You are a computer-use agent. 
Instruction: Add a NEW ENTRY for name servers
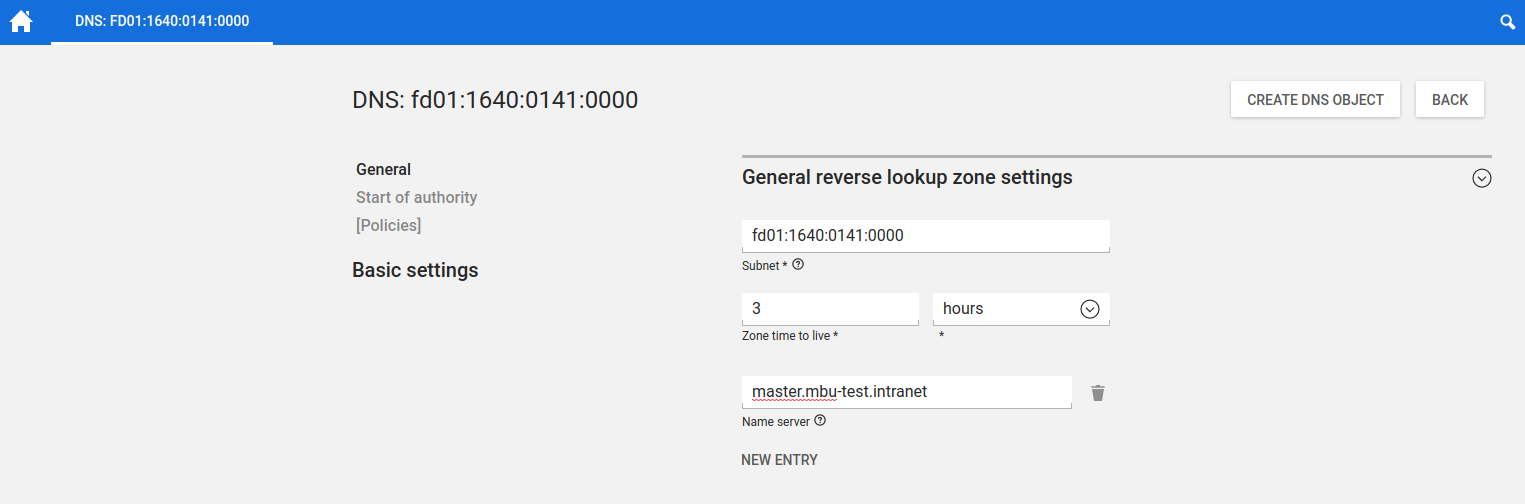[x=779, y=460]
